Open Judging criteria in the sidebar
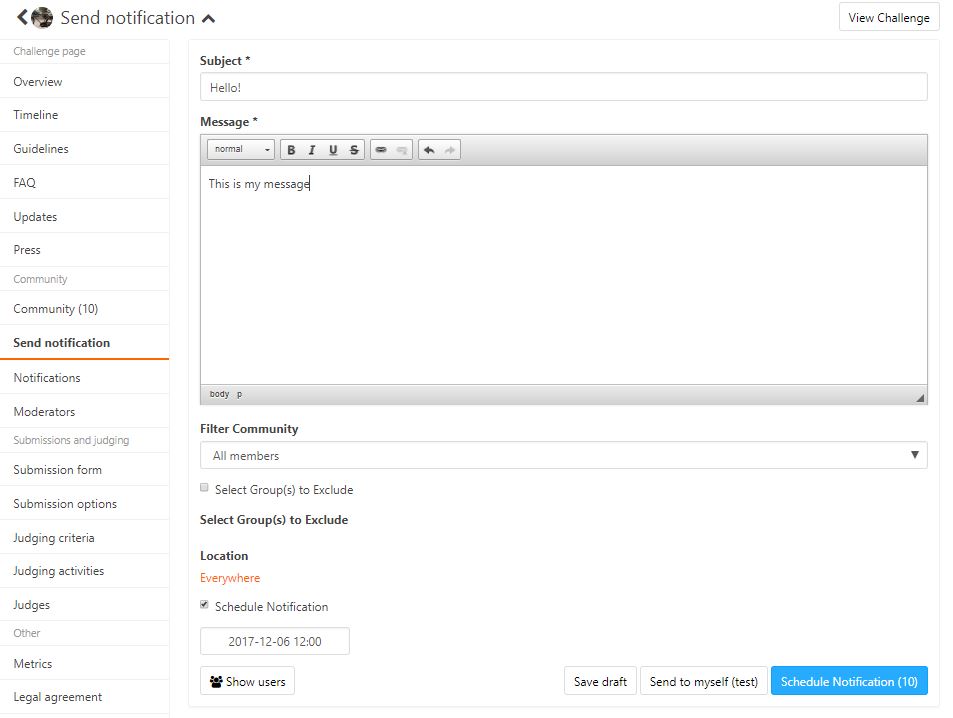953x718 pixels. click(84, 537)
